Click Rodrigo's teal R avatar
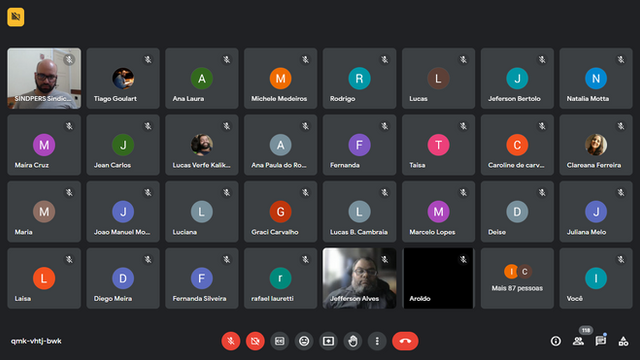This screenshot has height=360, width=640. (x=359, y=78)
